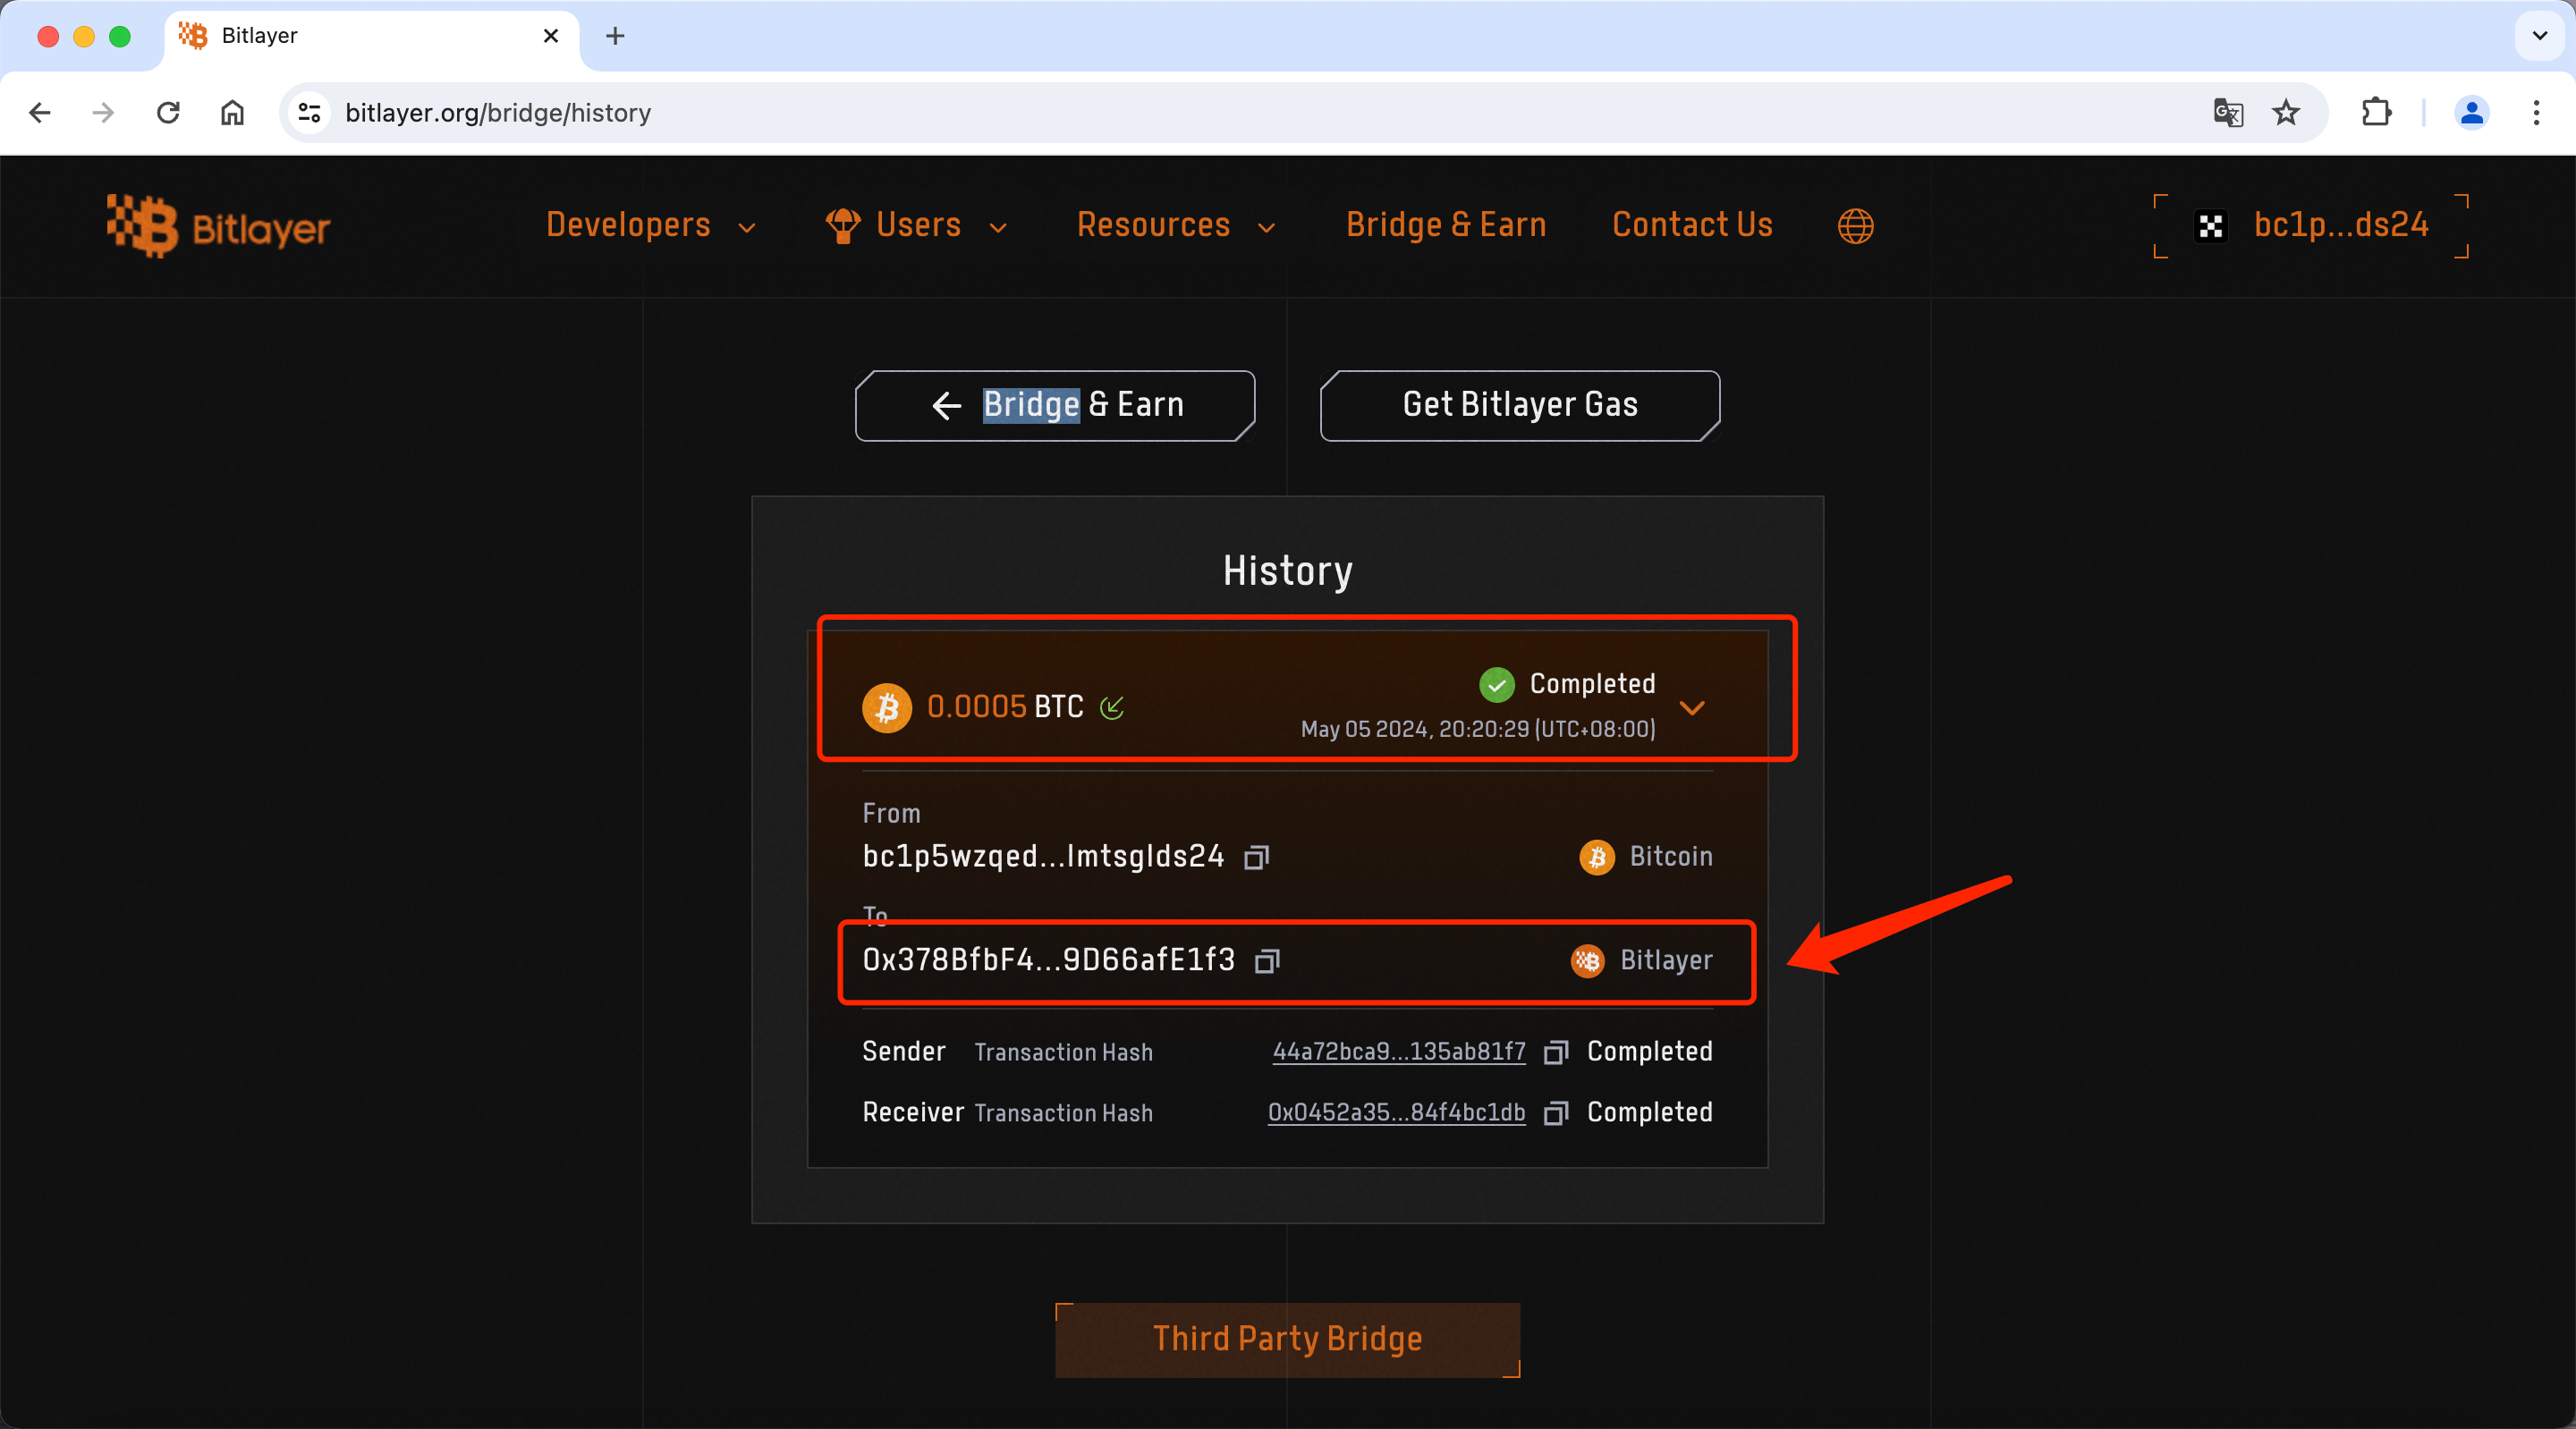
Task: Expand the Resources dropdown menu
Action: coord(1175,226)
